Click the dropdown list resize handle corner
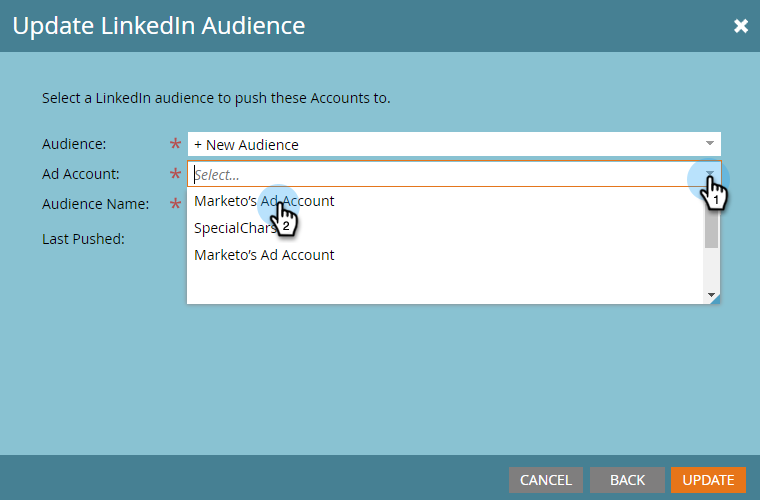 pos(717,300)
